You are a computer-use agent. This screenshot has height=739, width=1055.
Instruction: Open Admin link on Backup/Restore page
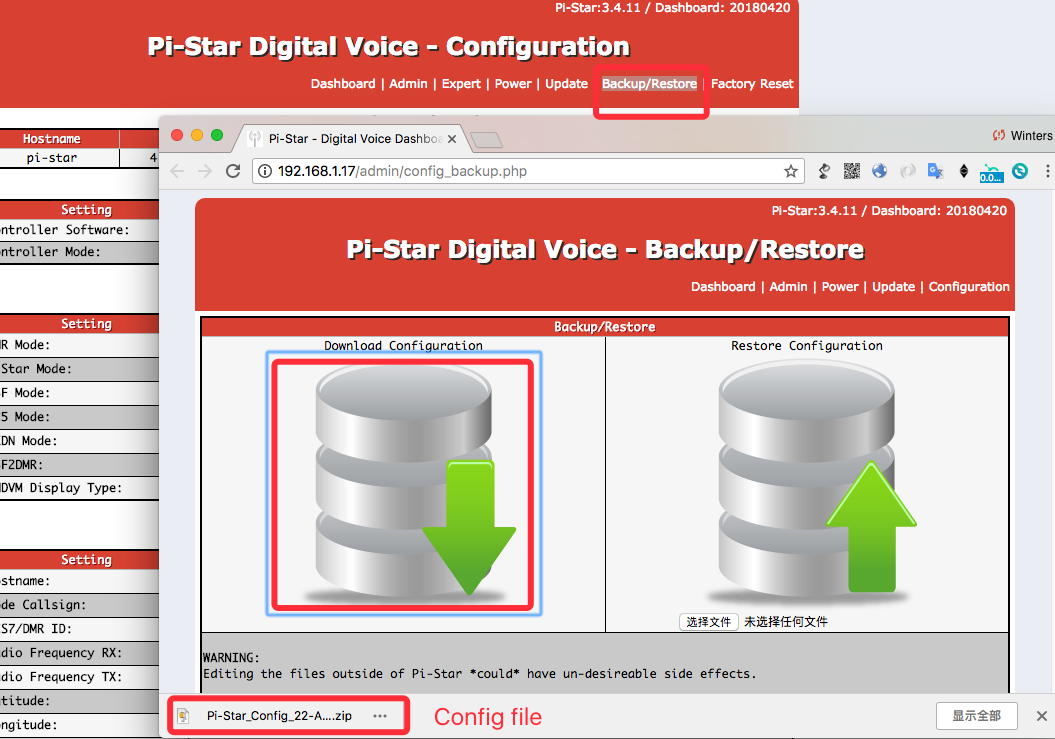[x=788, y=287]
